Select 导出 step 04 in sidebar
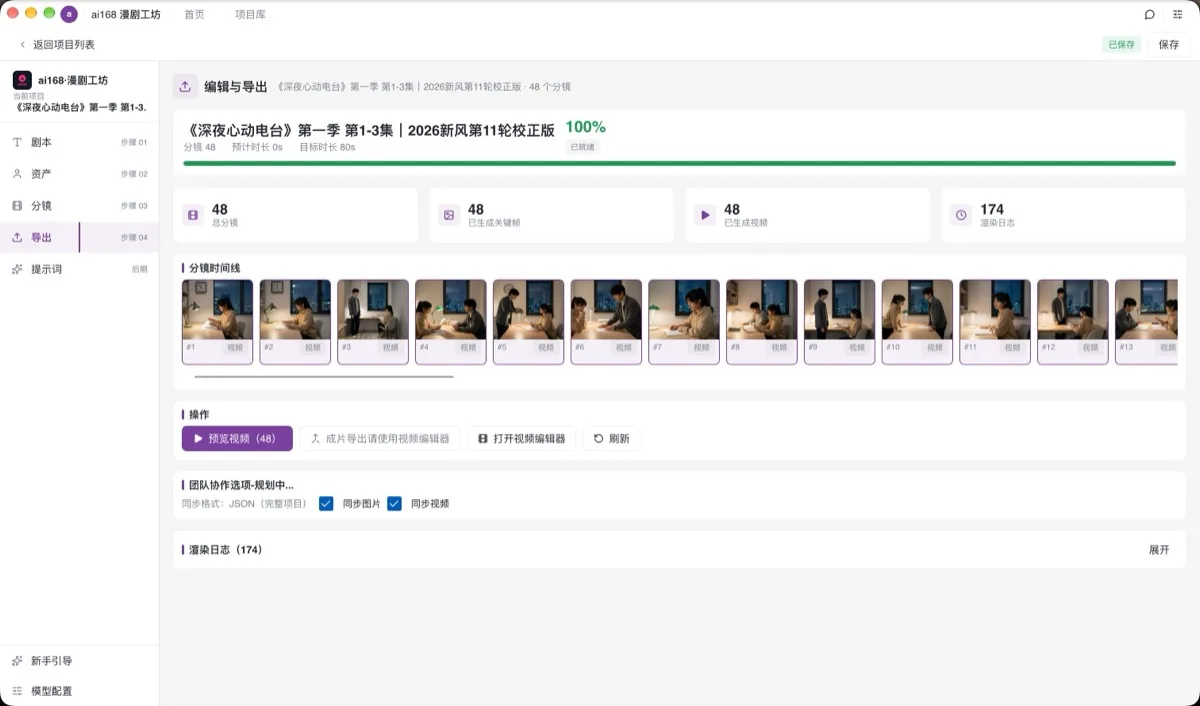Viewport: 1200px width, 706px height. click(79, 237)
